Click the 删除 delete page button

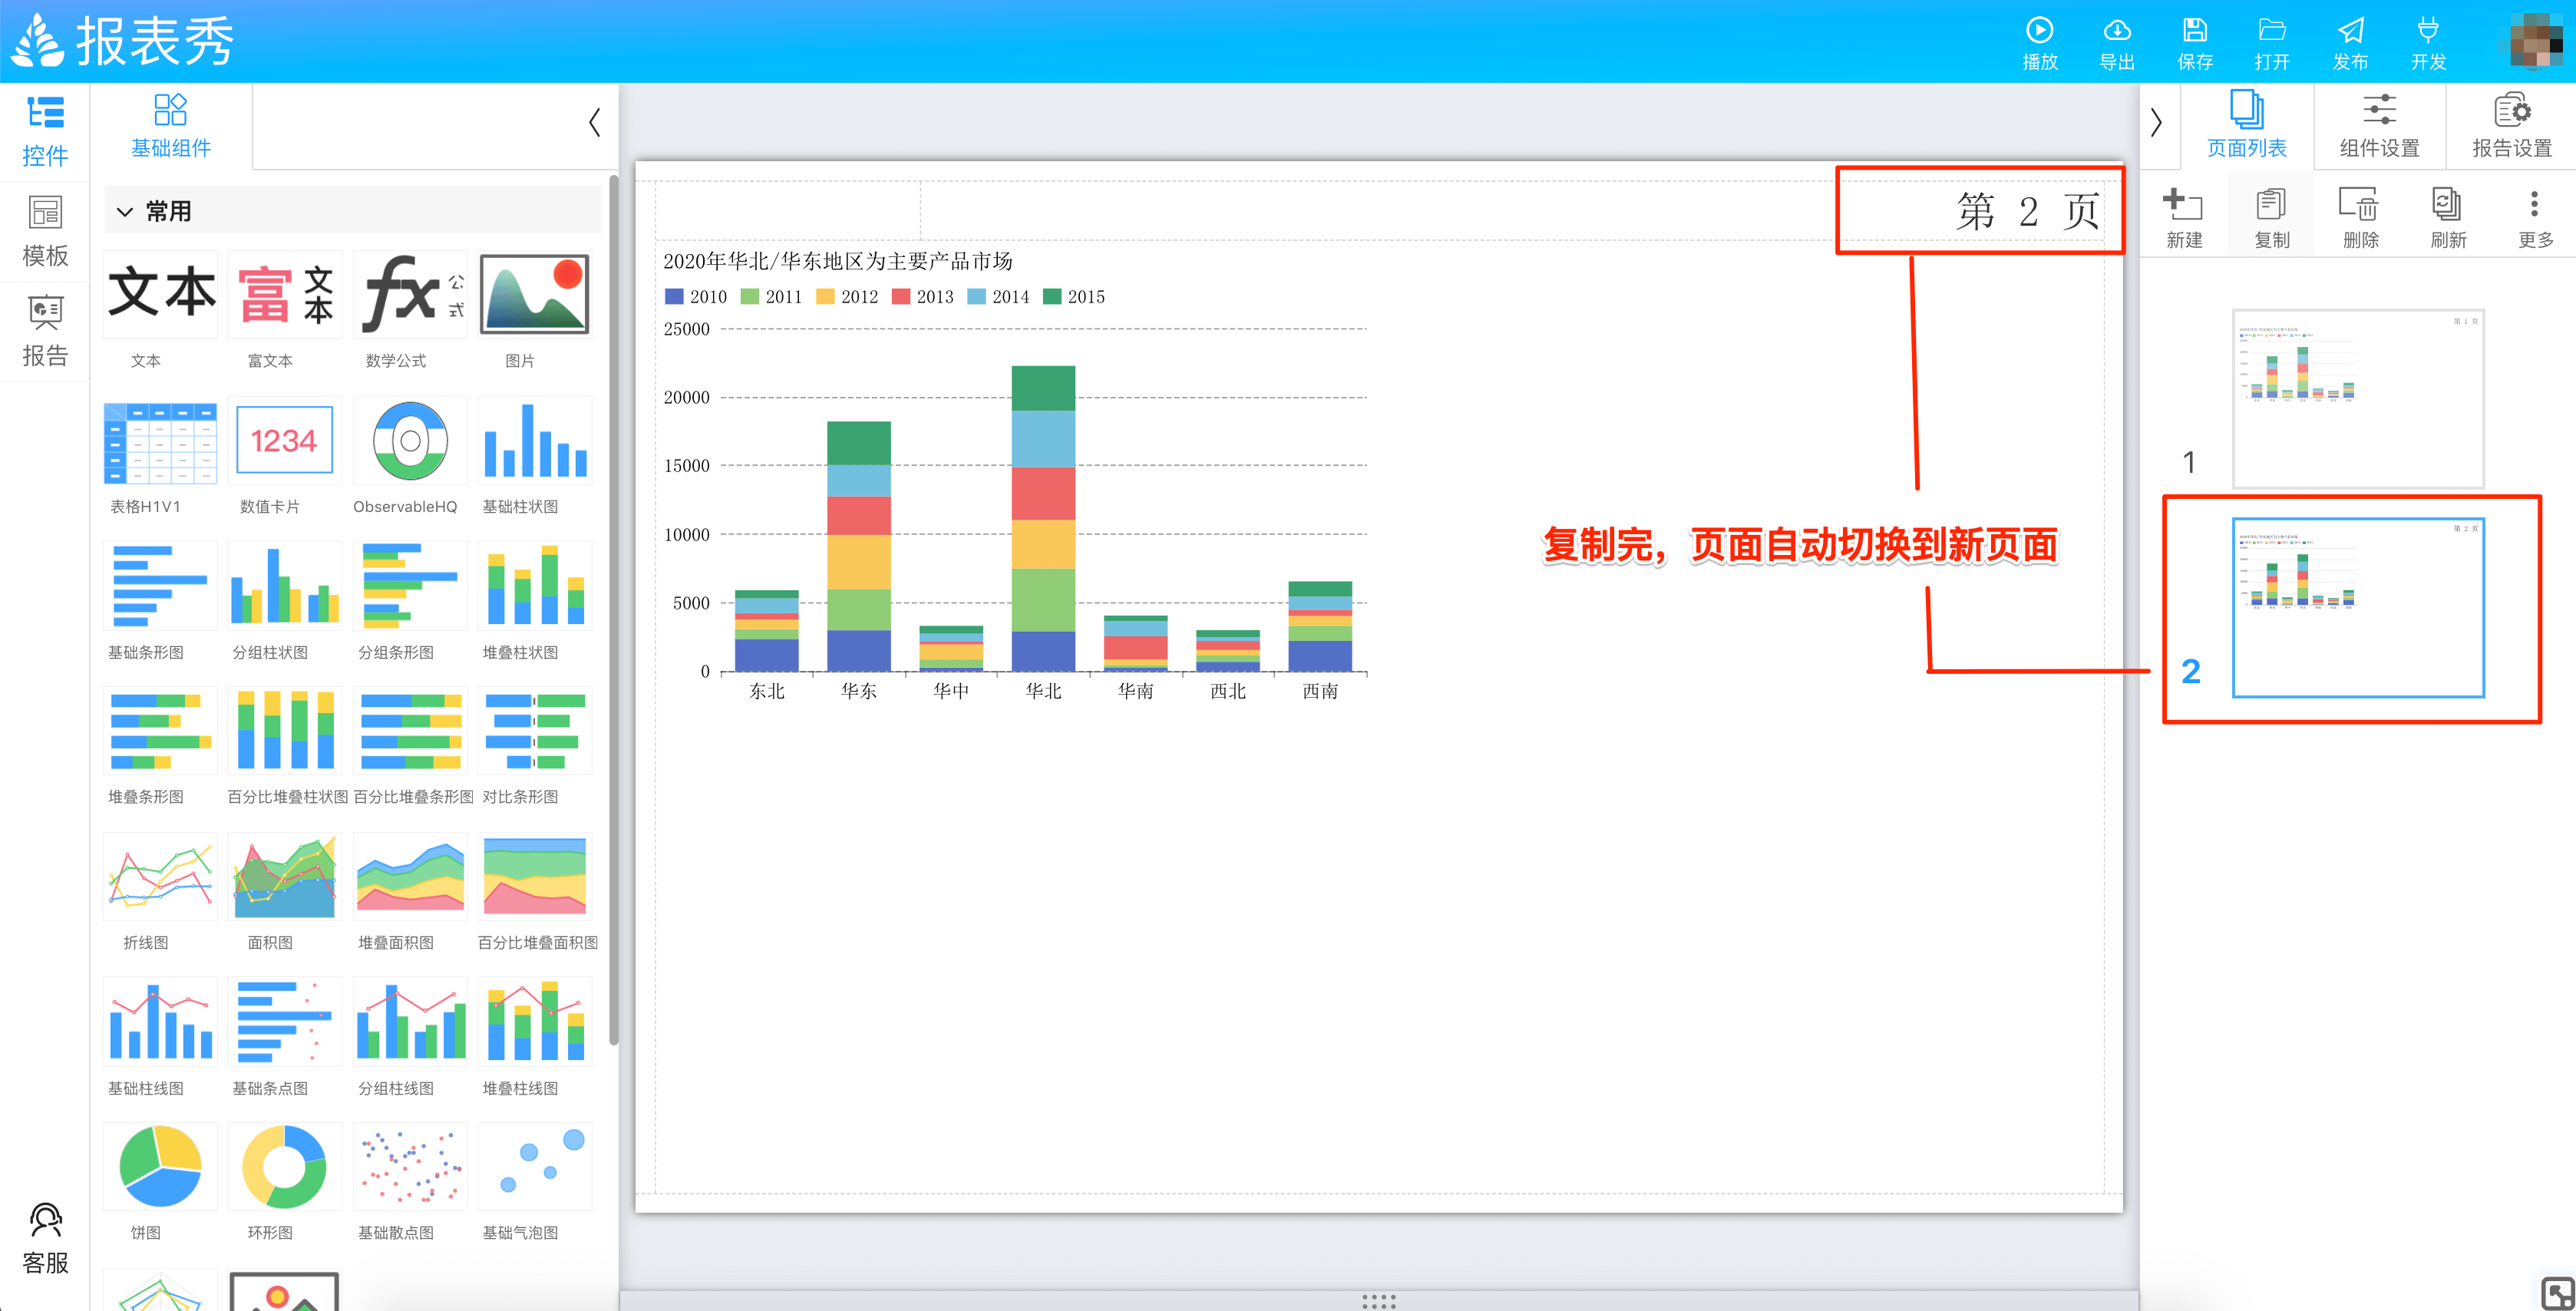(x=2360, y=217)
